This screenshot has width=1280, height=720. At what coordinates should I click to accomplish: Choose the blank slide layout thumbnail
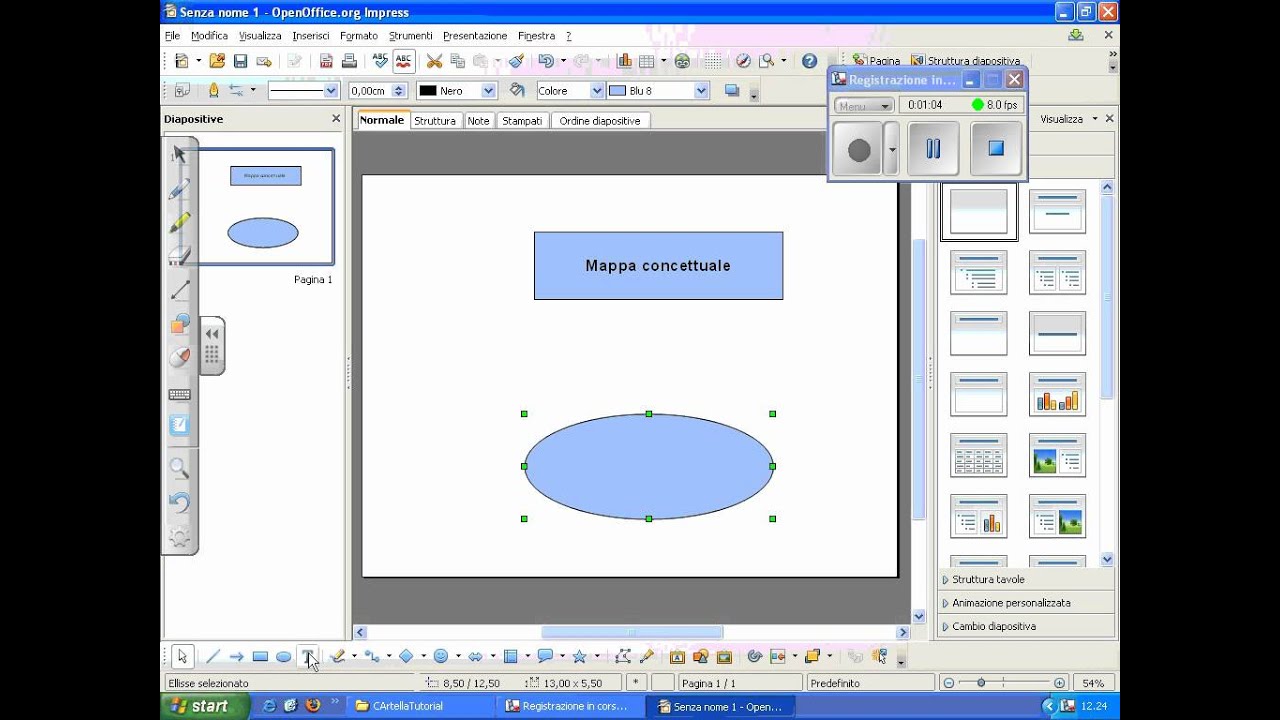point(978,211)
